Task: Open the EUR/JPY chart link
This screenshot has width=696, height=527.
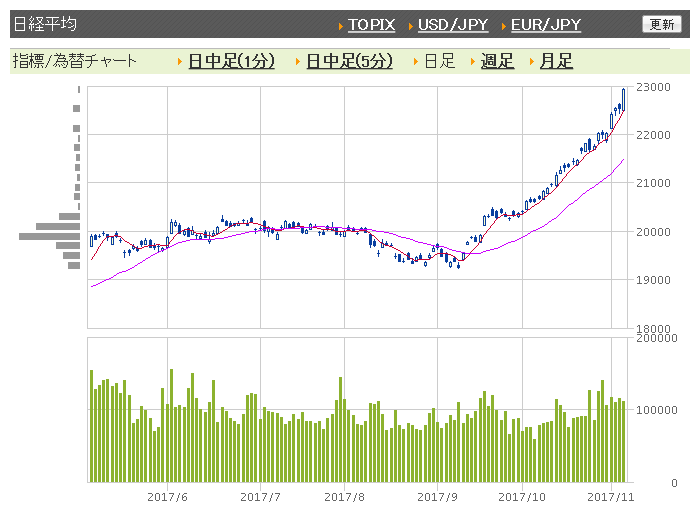Action: [x=546, y=25]
